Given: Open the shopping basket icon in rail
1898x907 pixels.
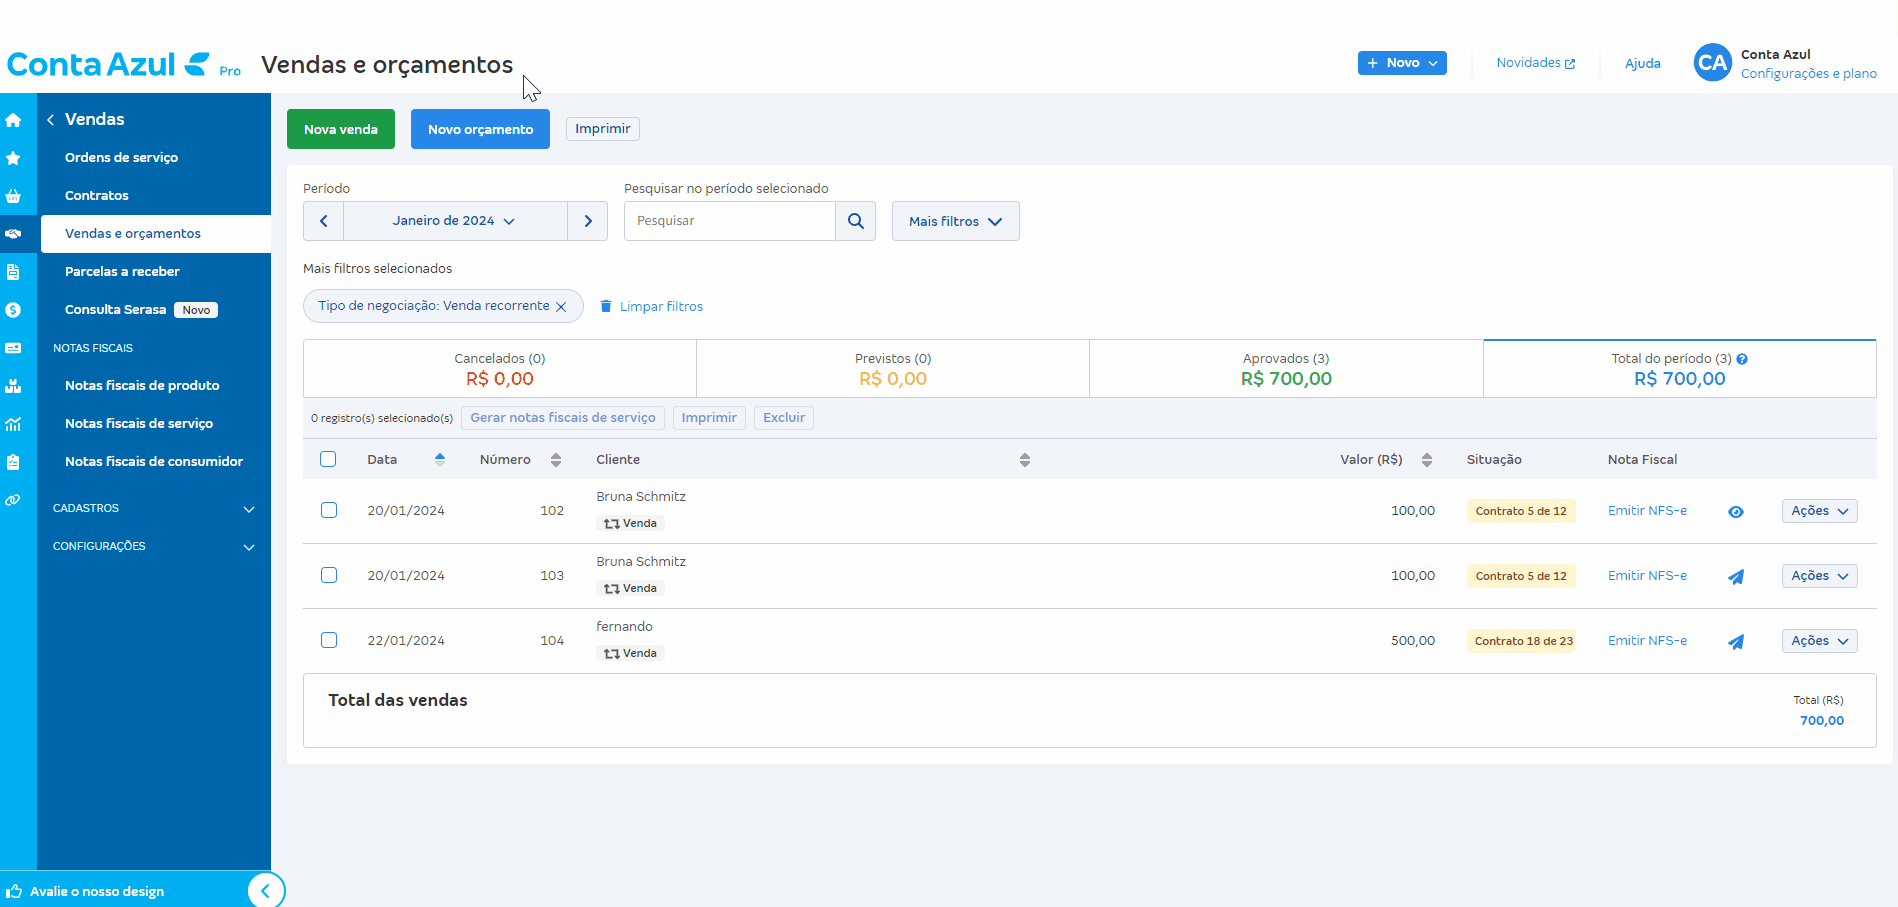Looking at the screenshot, I should (13, 196).
